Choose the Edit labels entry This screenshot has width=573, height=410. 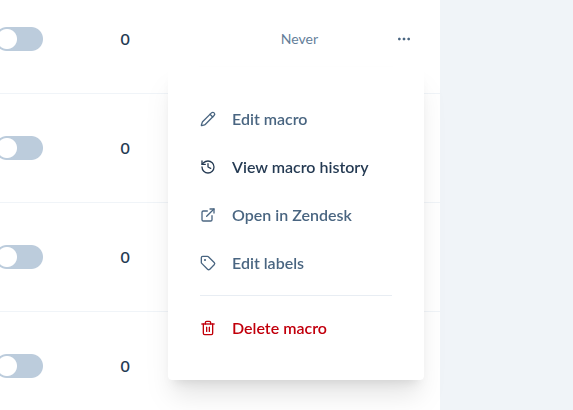point(268,264)
